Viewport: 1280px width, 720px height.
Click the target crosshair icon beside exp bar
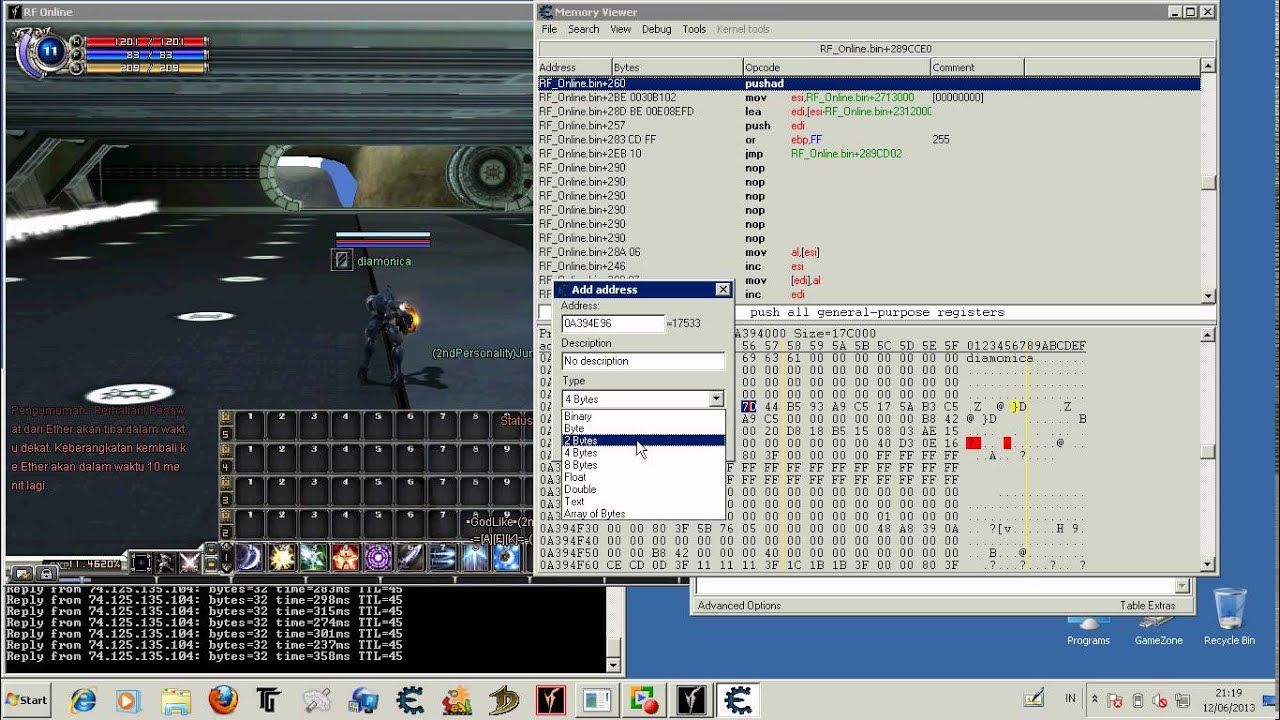point(142,563)
